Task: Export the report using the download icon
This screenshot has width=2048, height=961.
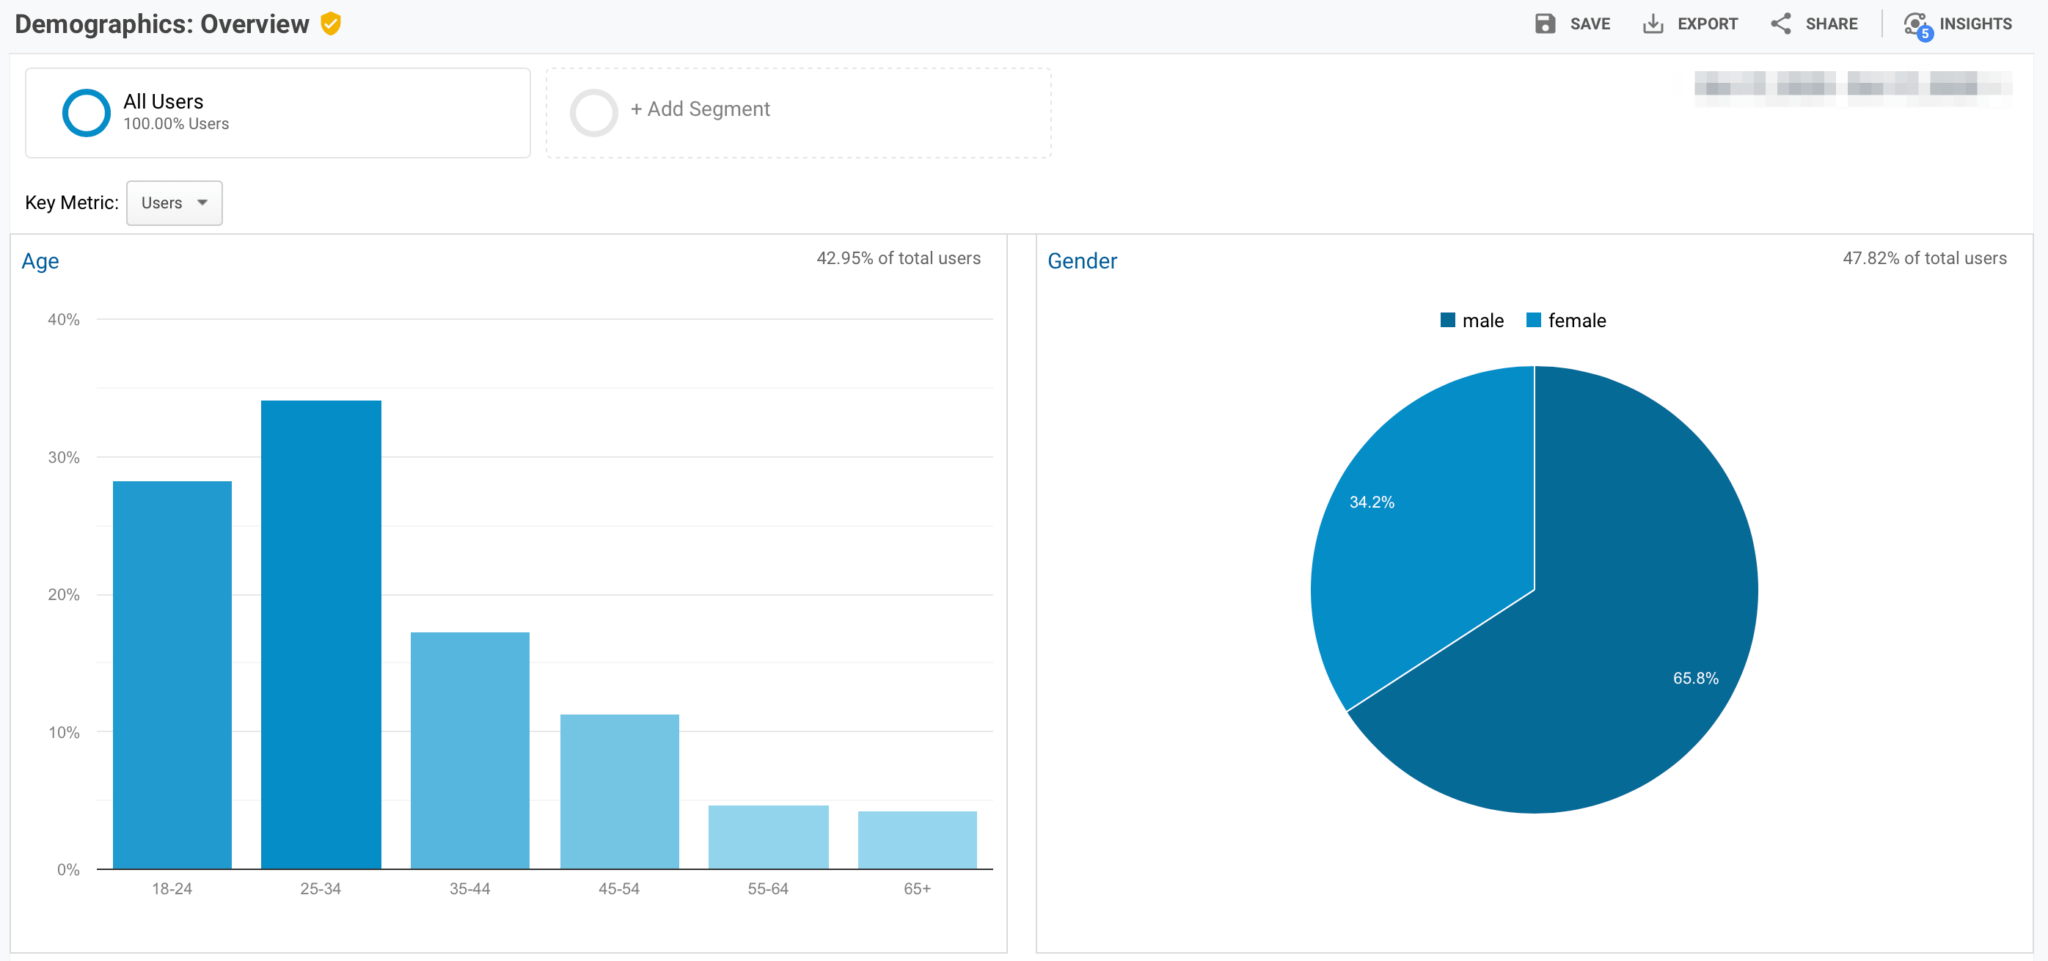Action: [x=1653, y=23]
